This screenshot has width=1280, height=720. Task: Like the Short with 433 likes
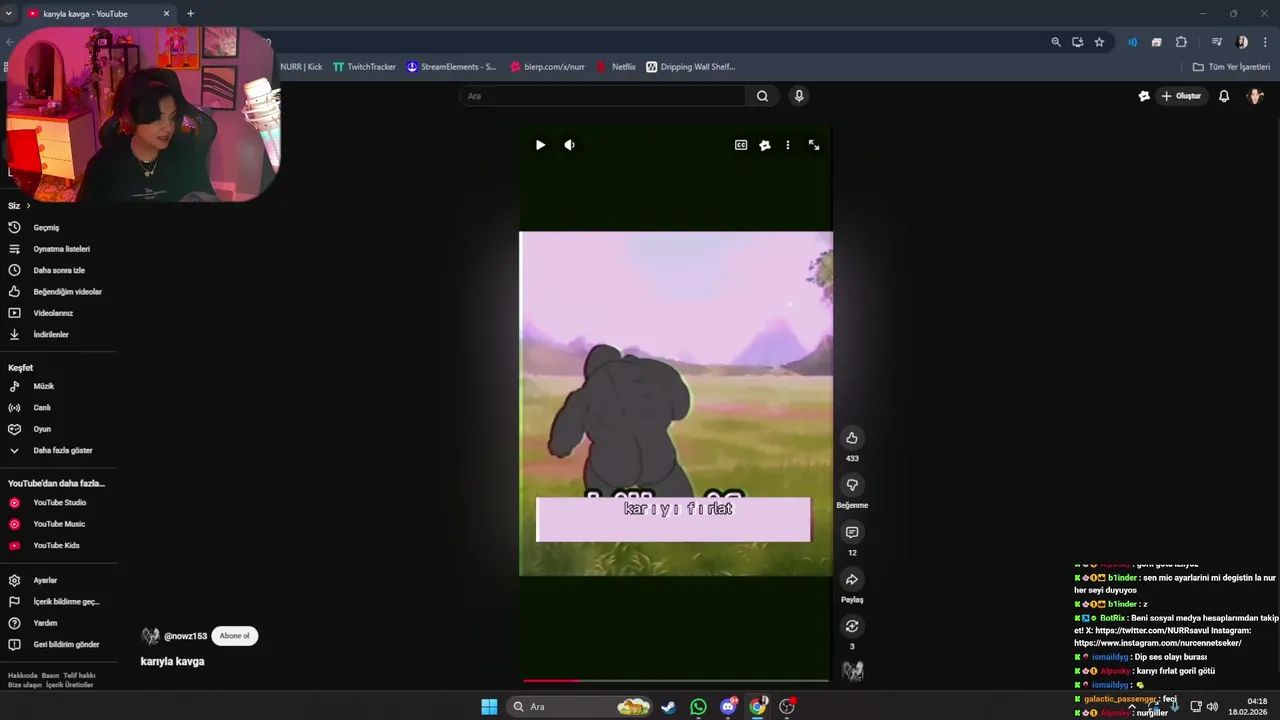[x=852, y=438]
